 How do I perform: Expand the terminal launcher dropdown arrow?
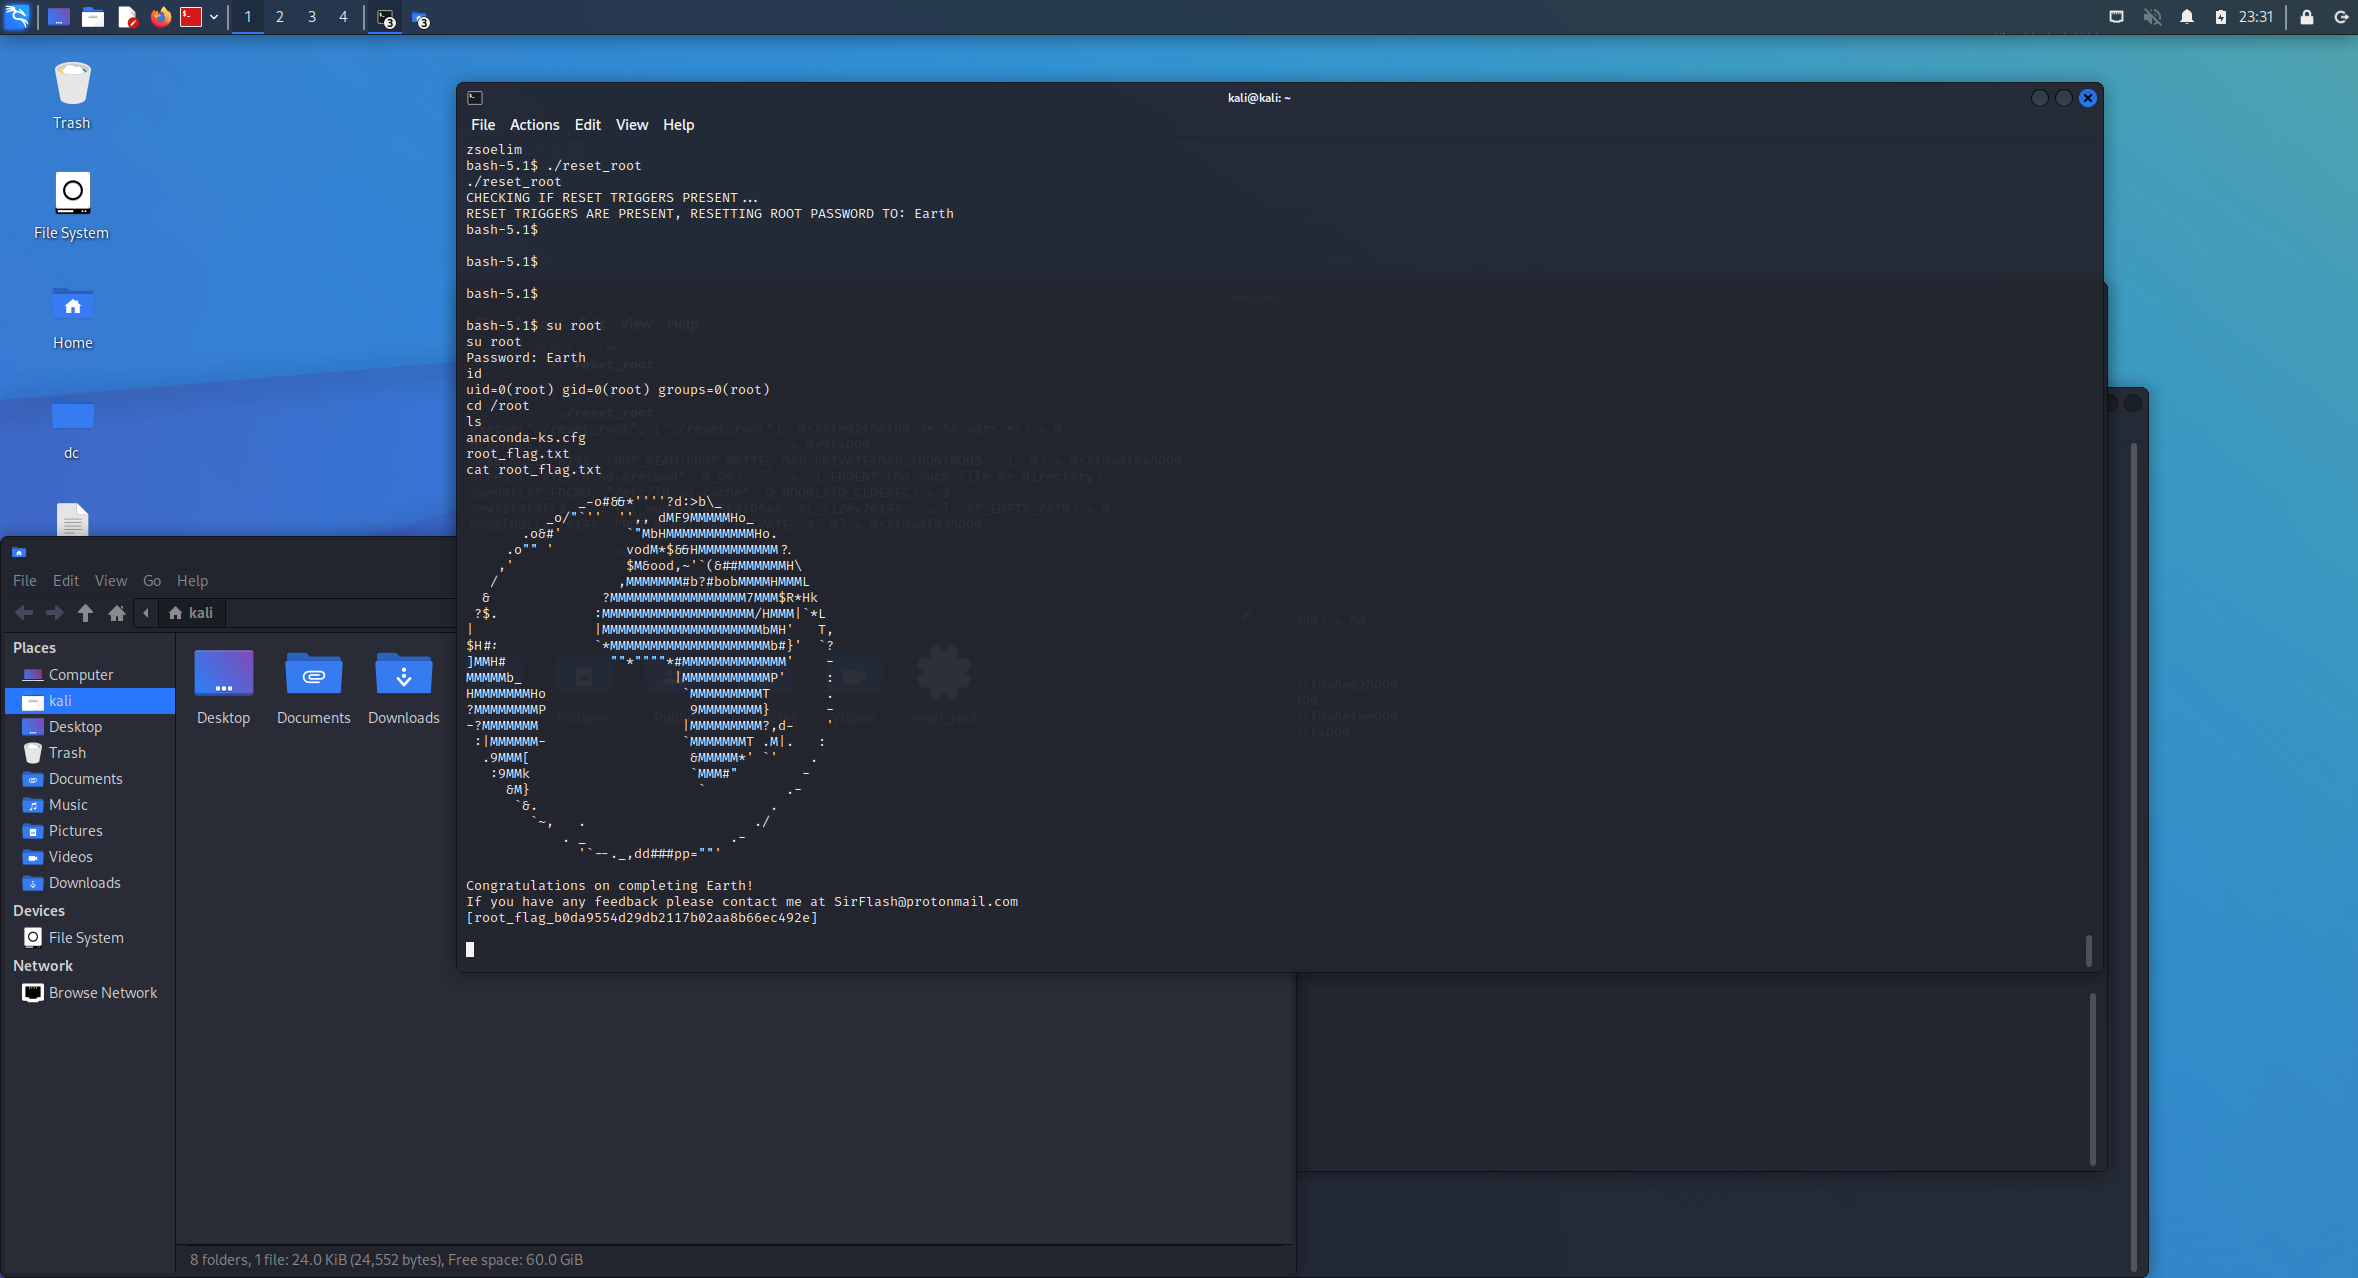tap(214, 17)
